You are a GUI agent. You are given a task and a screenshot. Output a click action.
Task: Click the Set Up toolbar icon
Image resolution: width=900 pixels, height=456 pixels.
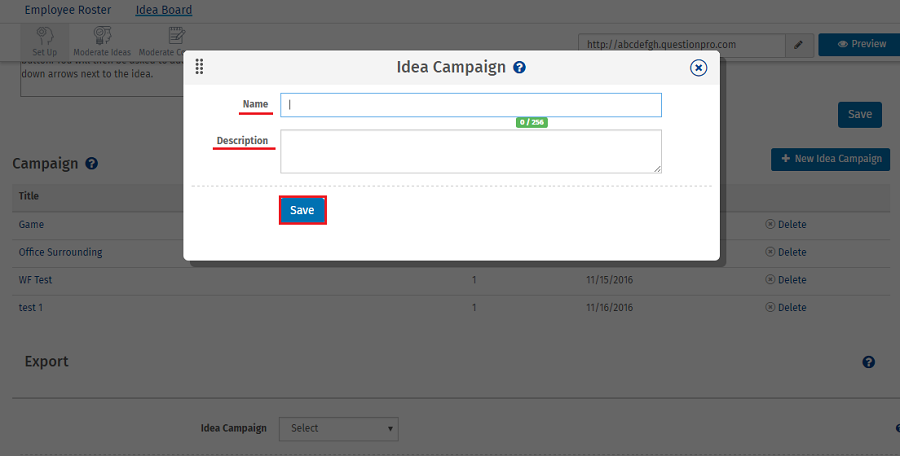(44, 40)
